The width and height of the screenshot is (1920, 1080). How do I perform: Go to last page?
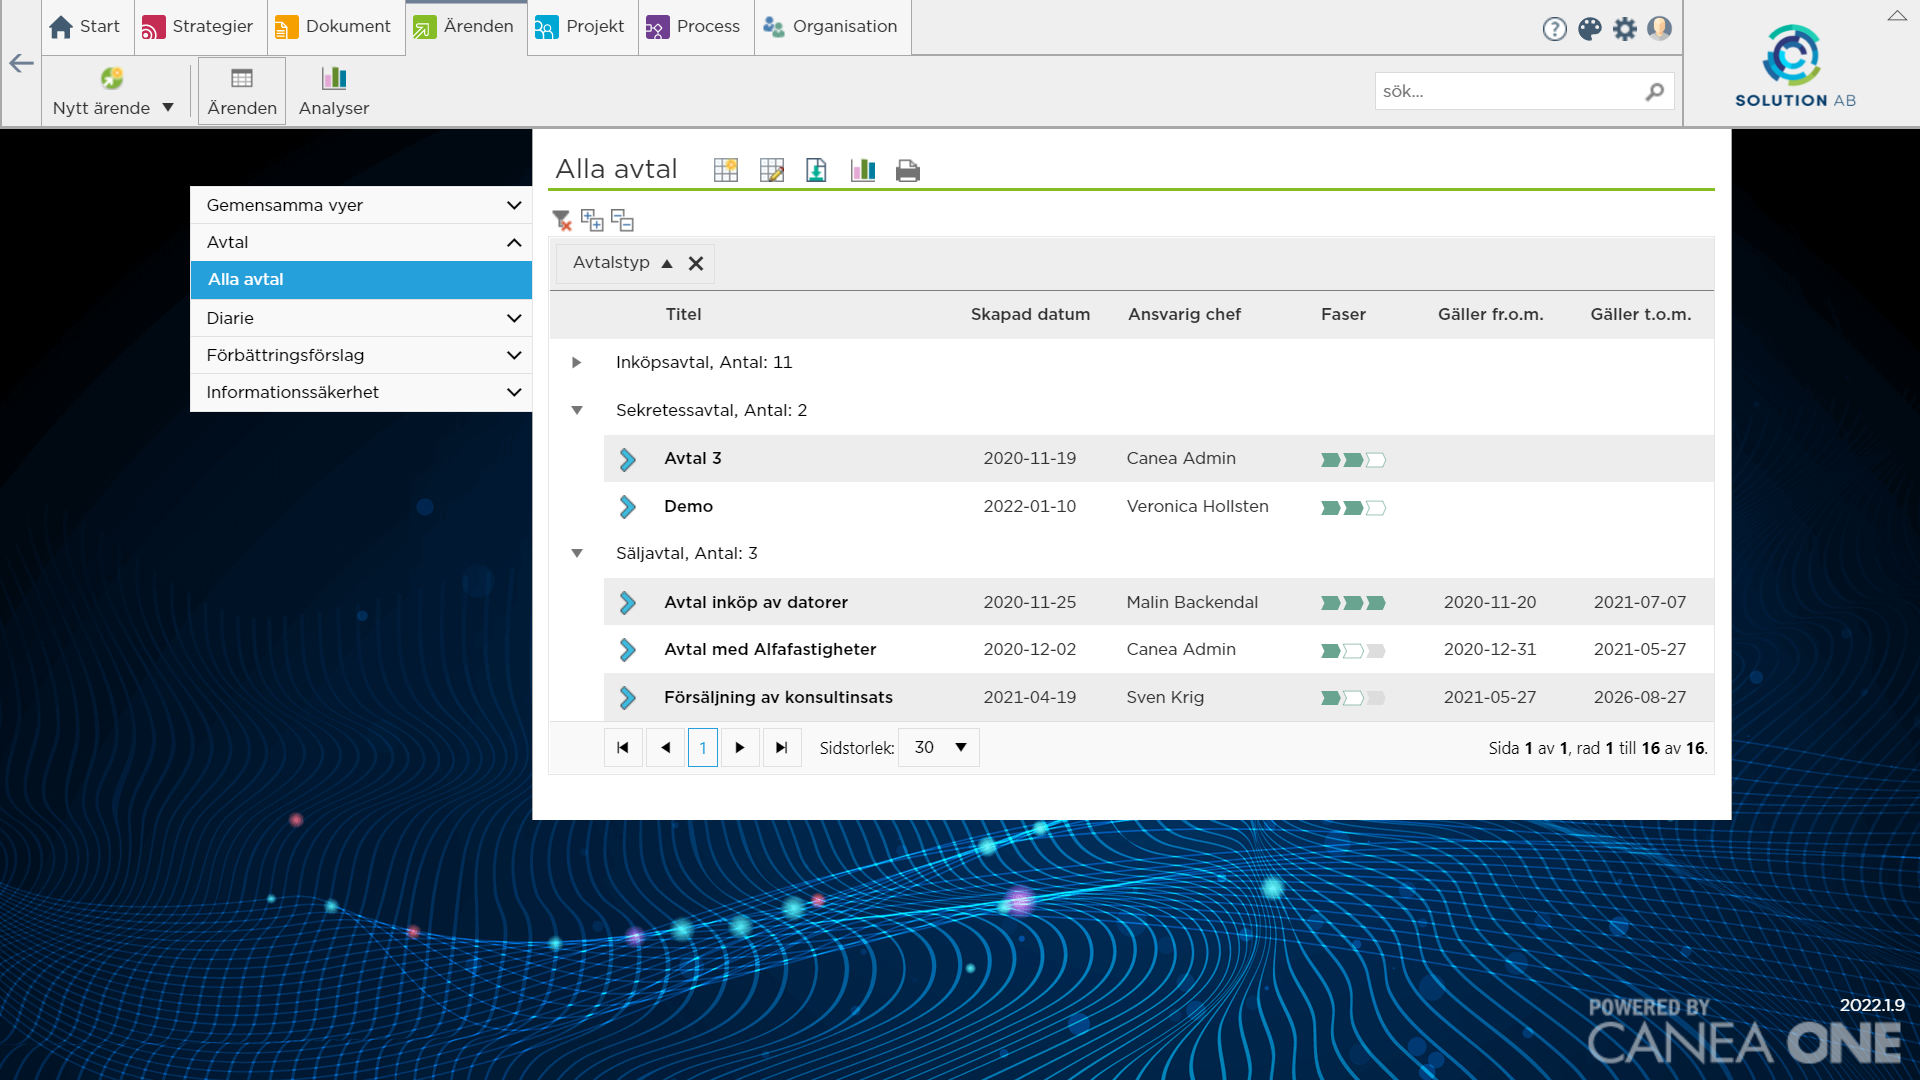pos(782,747)
